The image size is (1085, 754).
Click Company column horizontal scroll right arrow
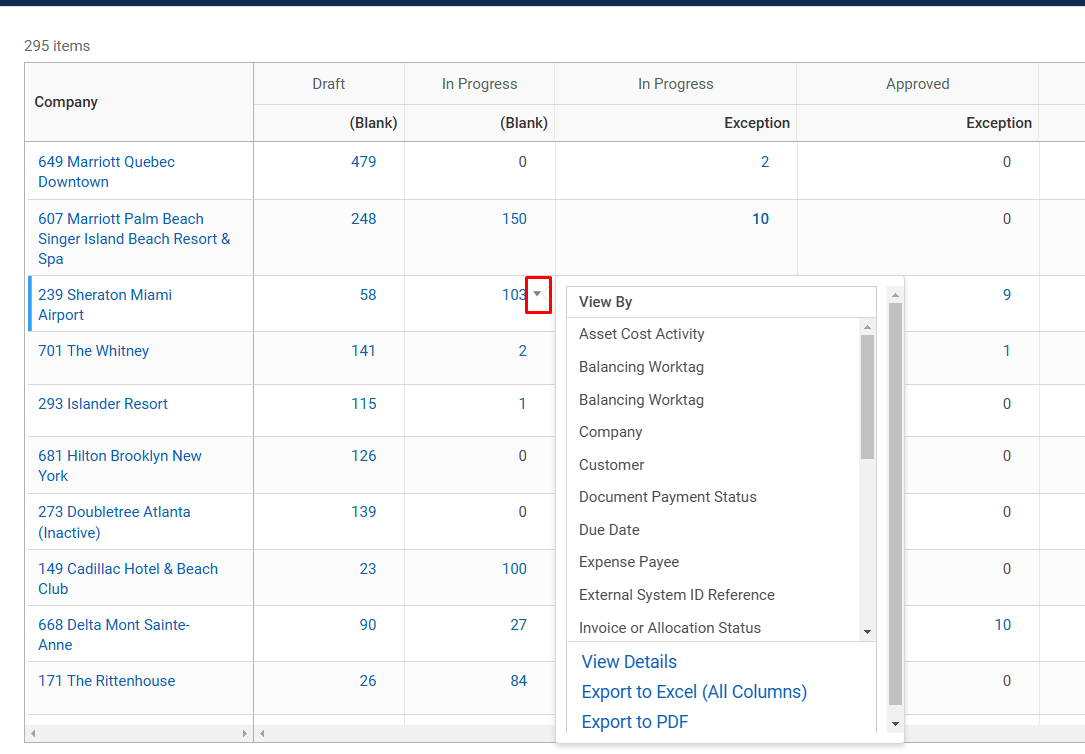244,733
